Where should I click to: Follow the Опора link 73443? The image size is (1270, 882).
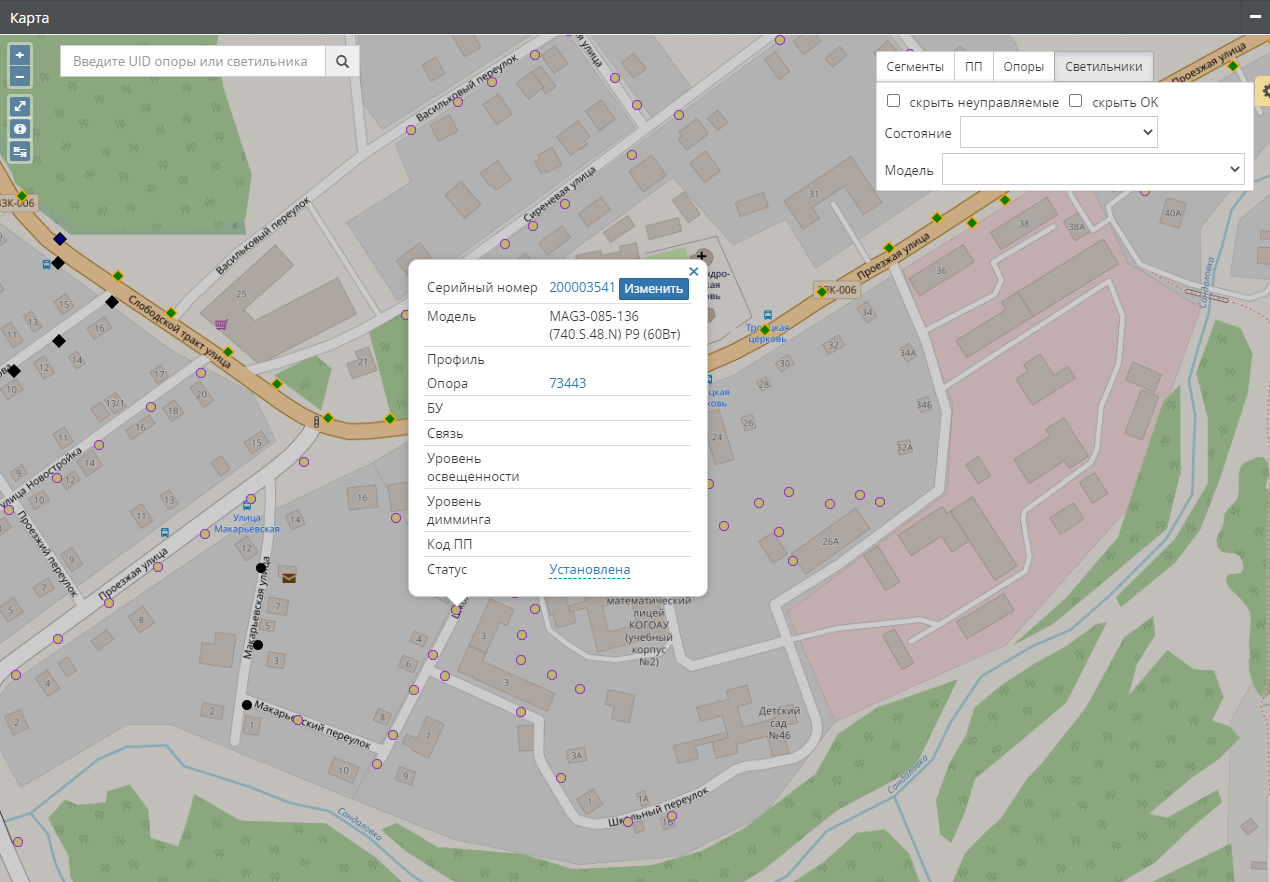click(567, 383)
